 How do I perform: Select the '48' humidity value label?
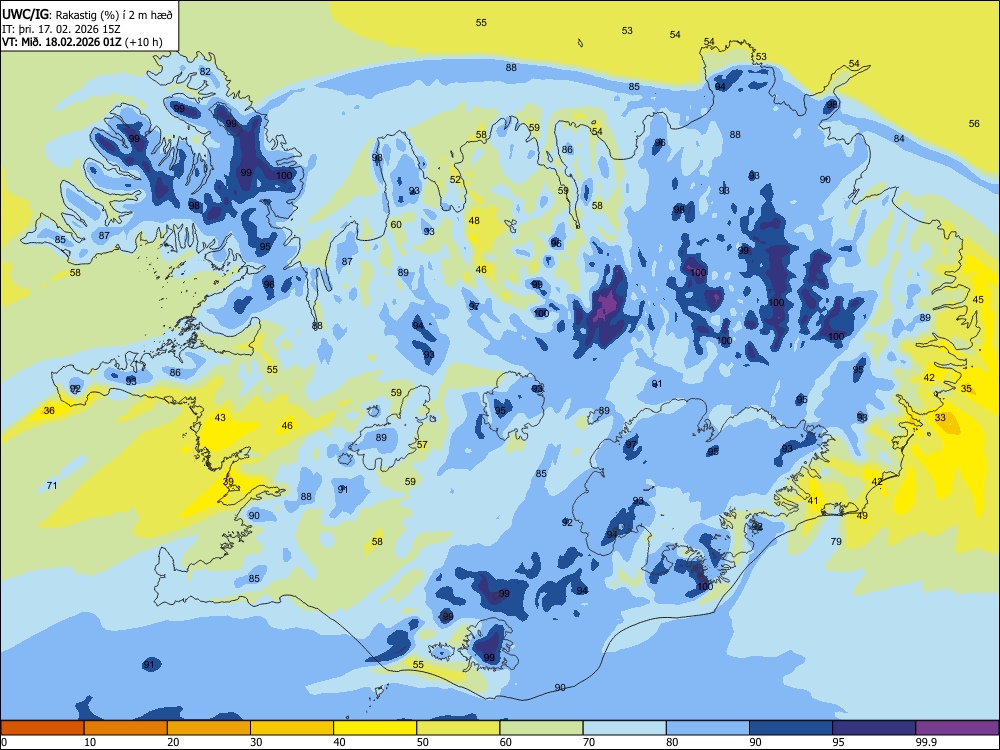click(474, 221)
